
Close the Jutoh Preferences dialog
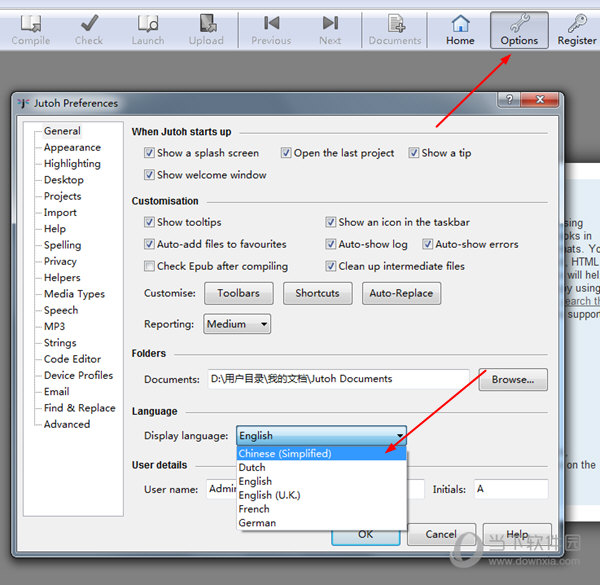(540, 100)
